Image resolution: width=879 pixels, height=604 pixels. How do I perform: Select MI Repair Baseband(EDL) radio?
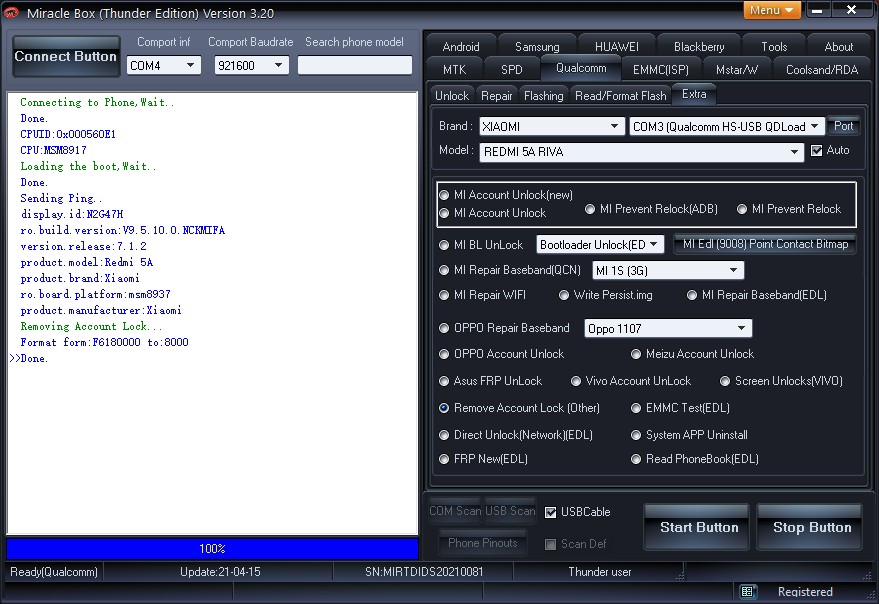point(692,295)
